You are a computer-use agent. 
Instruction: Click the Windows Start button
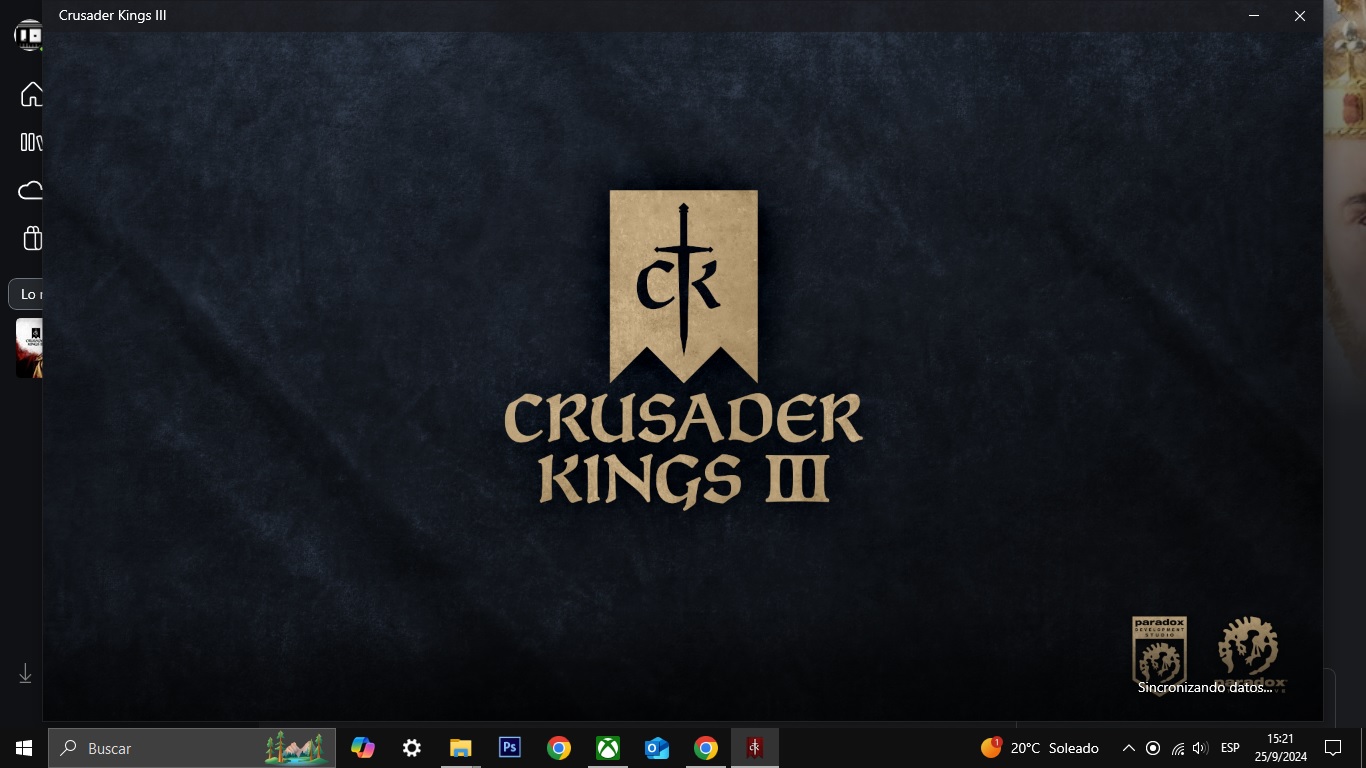(24, 748)
